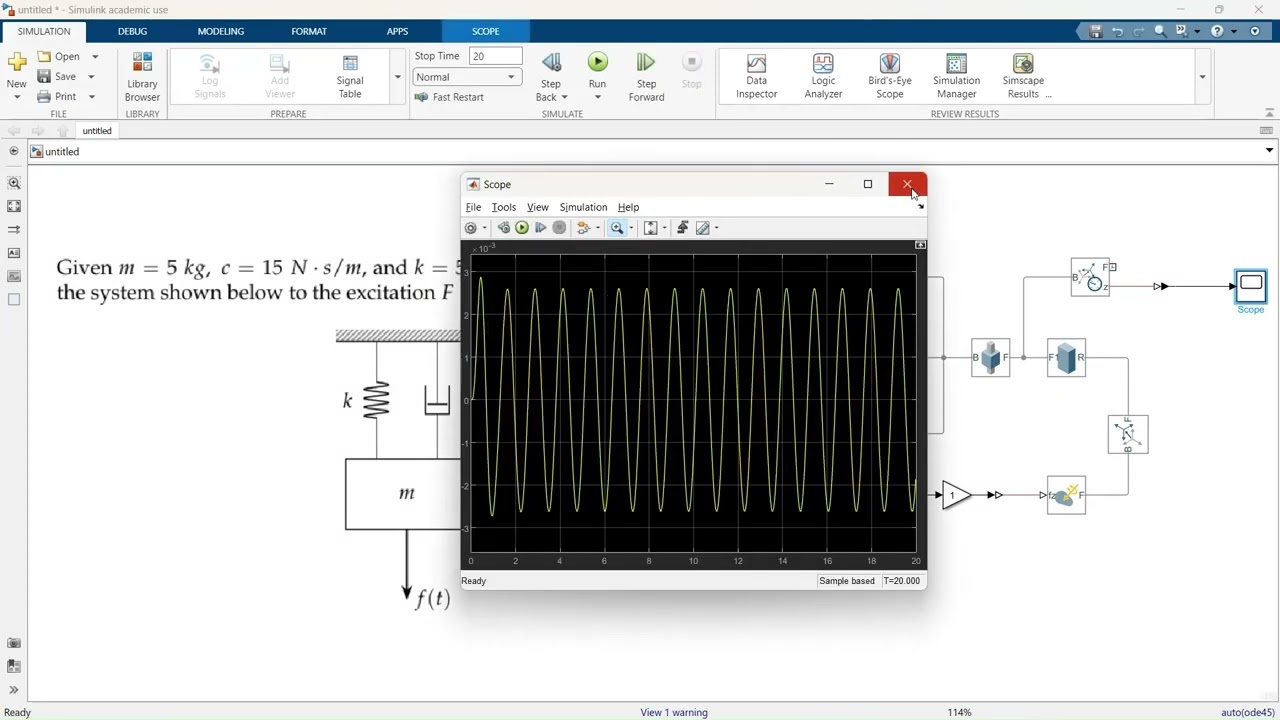Expand the Save dropdown arrow

click(91, 77)
